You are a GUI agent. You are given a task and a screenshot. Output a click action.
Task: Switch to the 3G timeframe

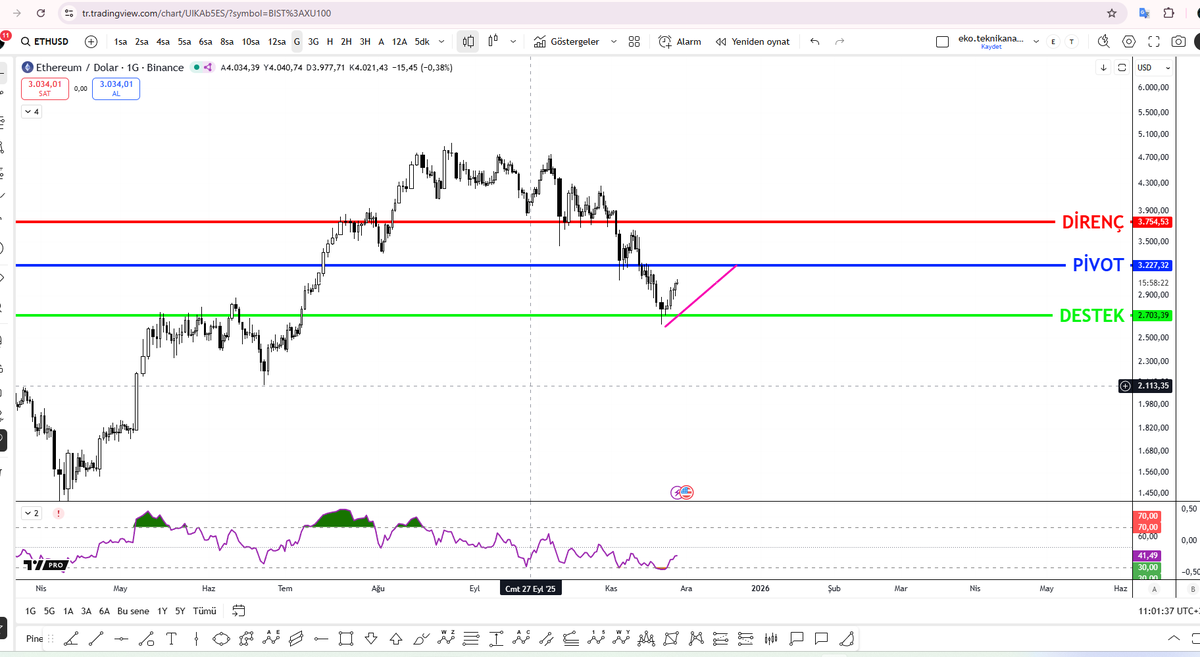click(x=313, y=42)
